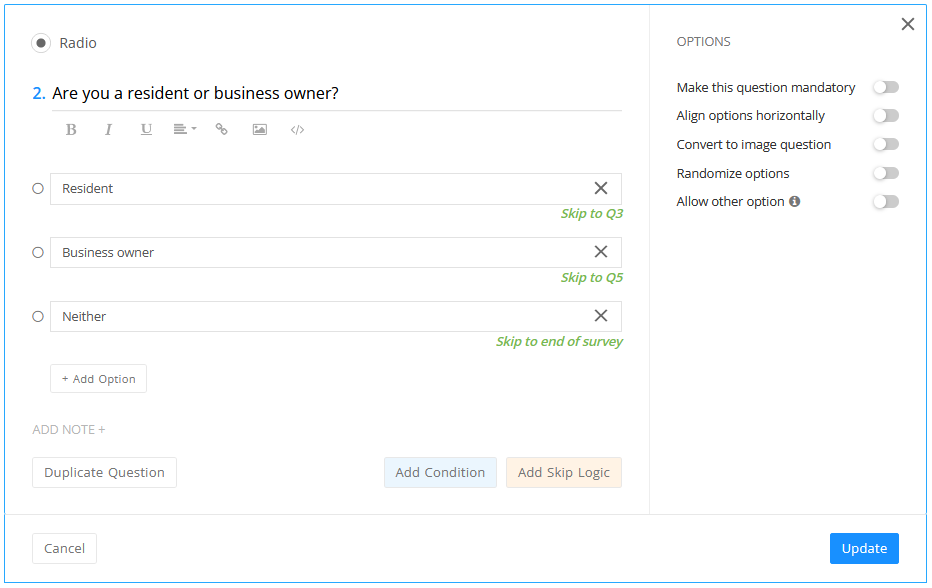
Task: Remove the Resident option
Action: coord(601,188)
